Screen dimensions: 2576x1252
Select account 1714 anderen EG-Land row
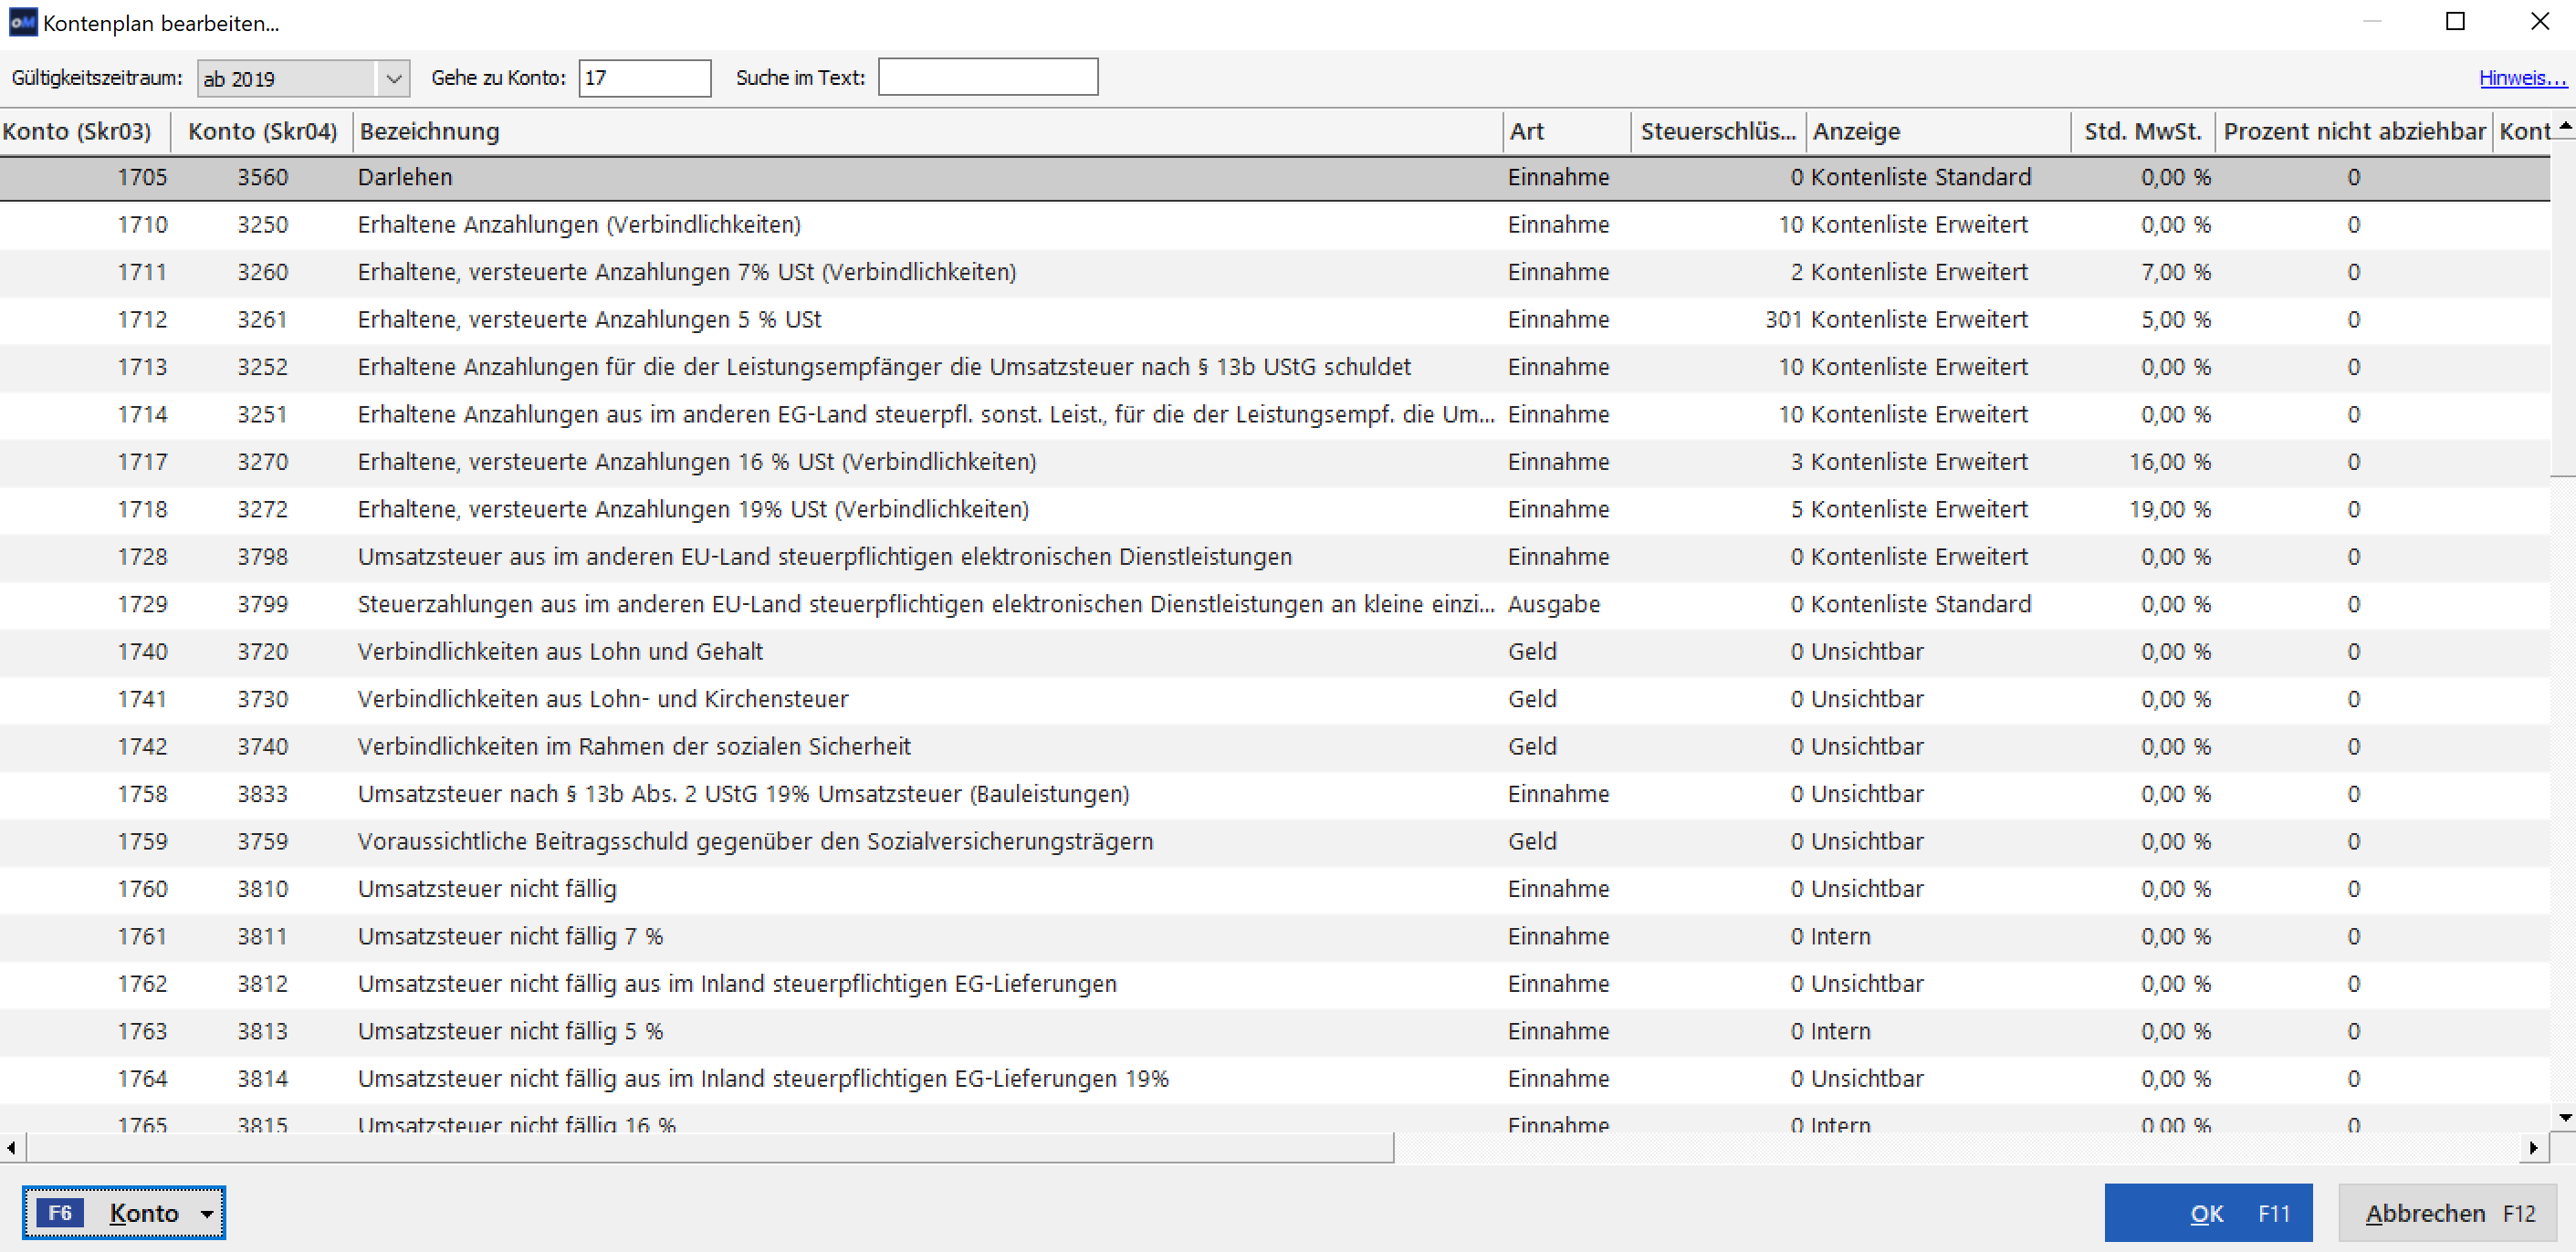point(1274,415)
